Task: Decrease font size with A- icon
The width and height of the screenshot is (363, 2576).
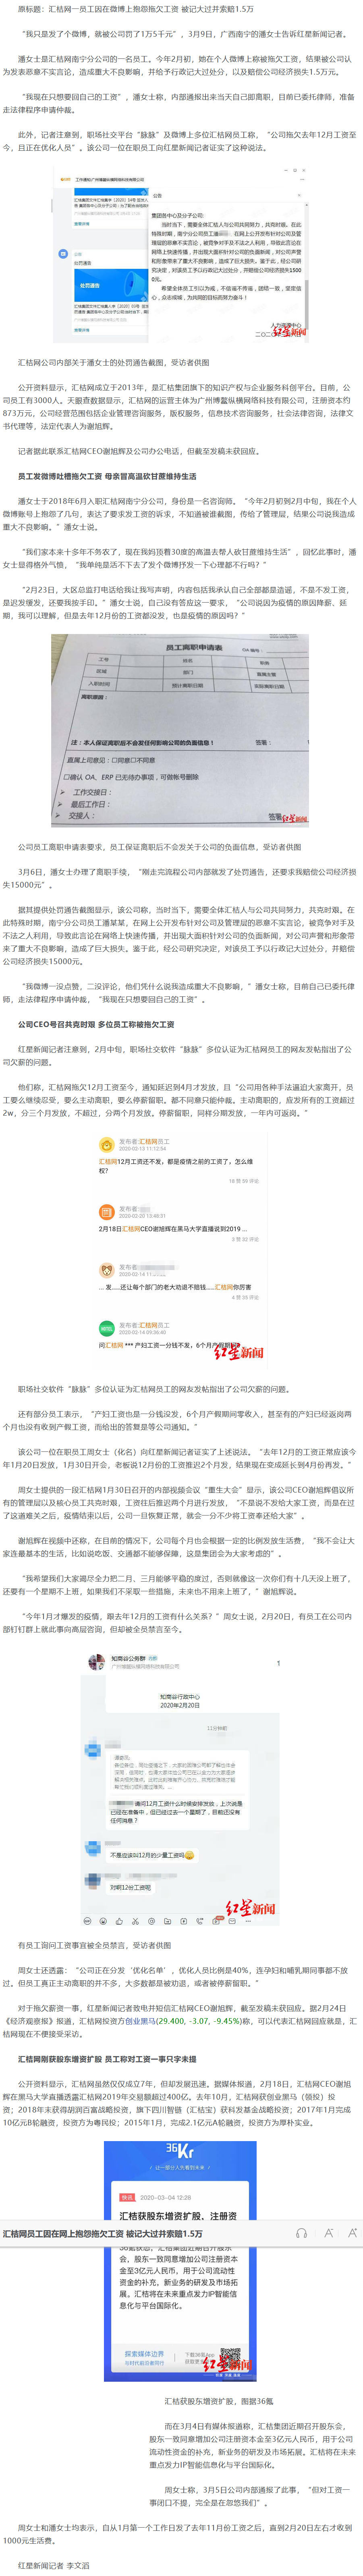Action: (x=328, y=2232)
